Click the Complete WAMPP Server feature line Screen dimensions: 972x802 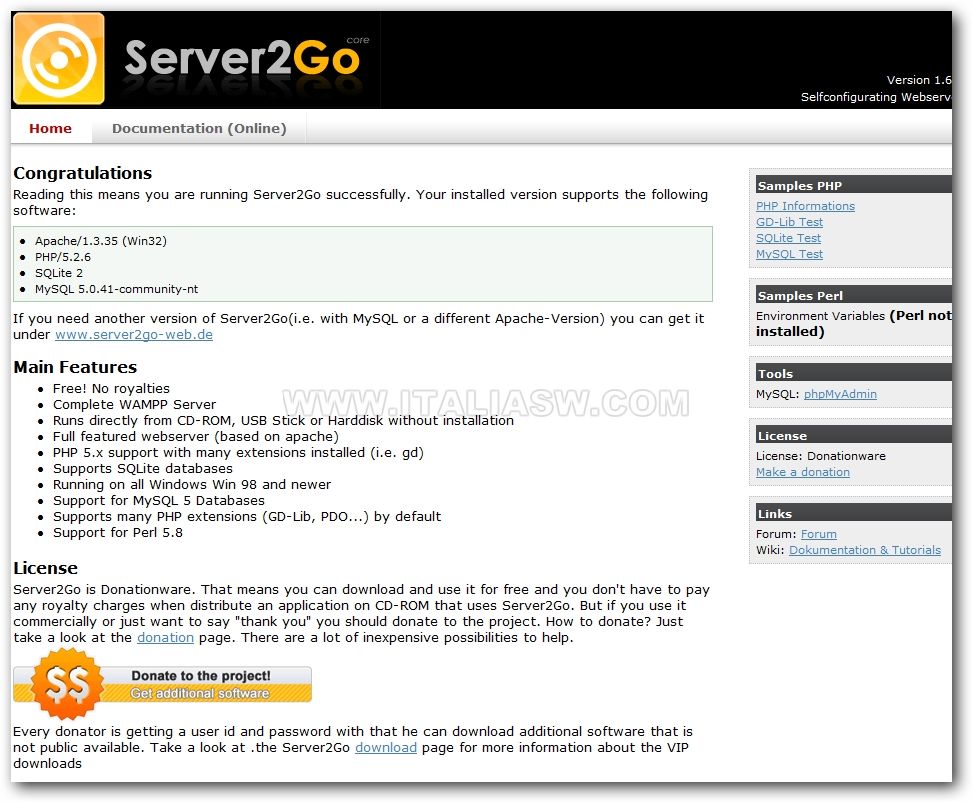point(134,405)
